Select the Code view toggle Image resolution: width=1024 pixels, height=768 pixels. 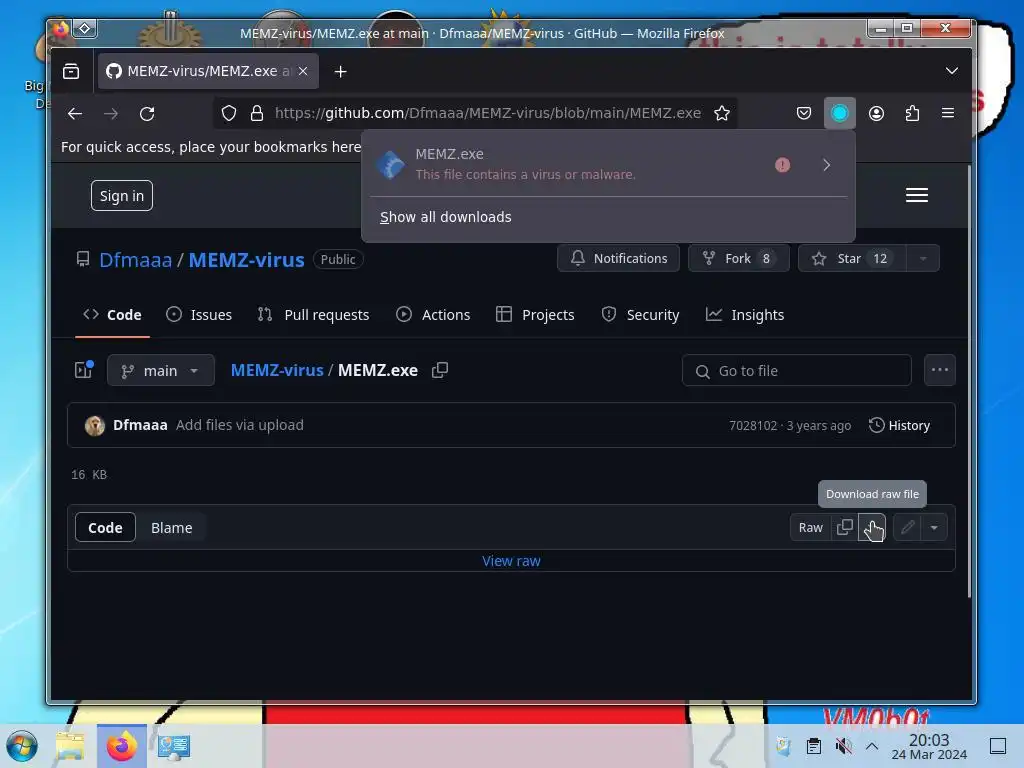pyautogui.click(x=105, y=528)
